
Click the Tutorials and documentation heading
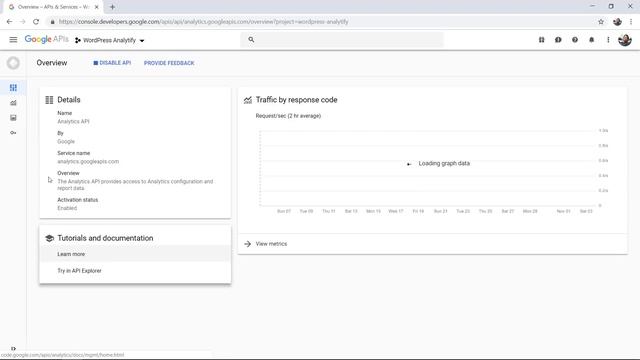point(105,238)
